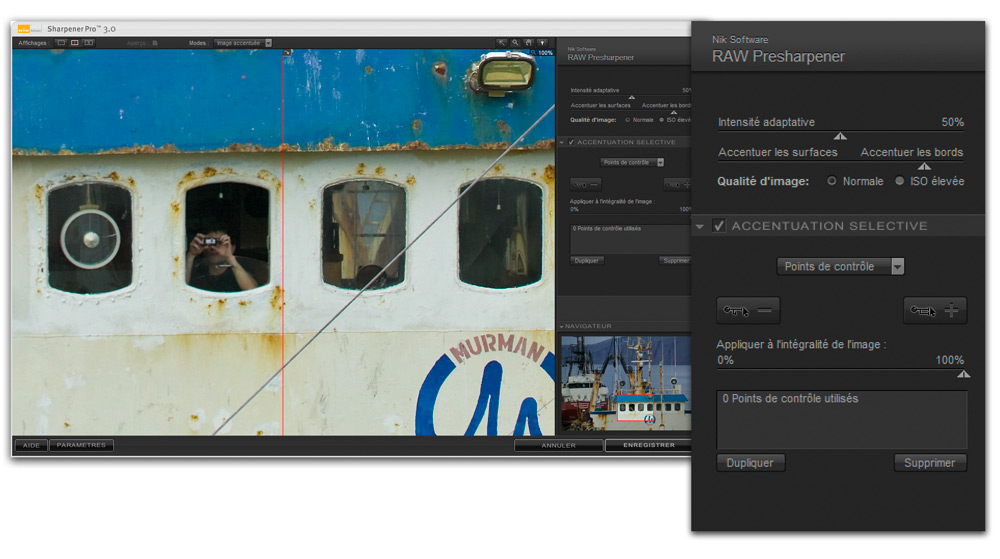Click remove control point button in small panel
The height and width of the screenshot is (559, 1000).
click(x=585, y=185)
